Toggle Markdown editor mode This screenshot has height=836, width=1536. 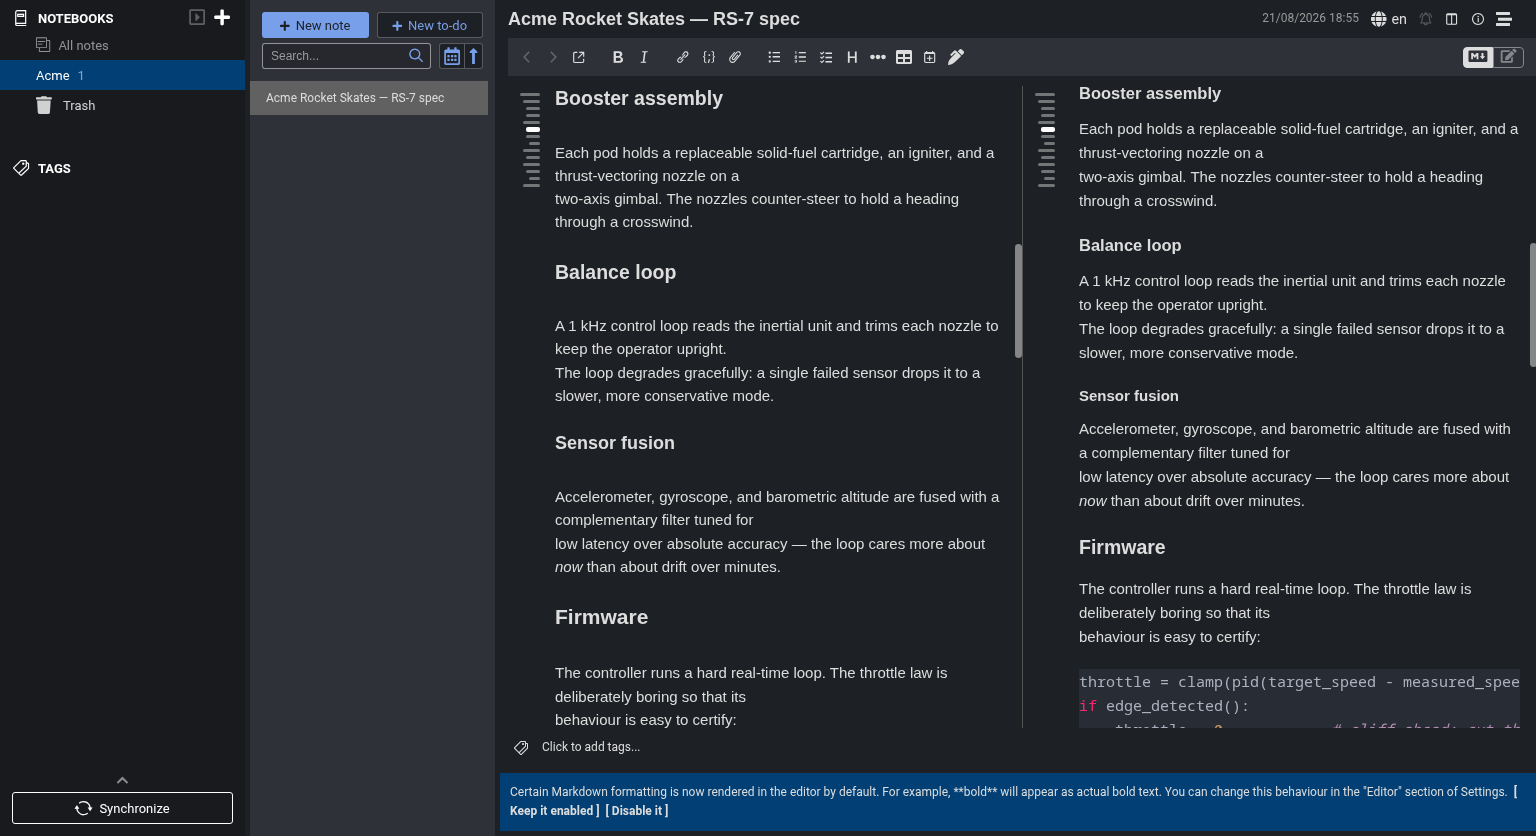click(1478, 57)
